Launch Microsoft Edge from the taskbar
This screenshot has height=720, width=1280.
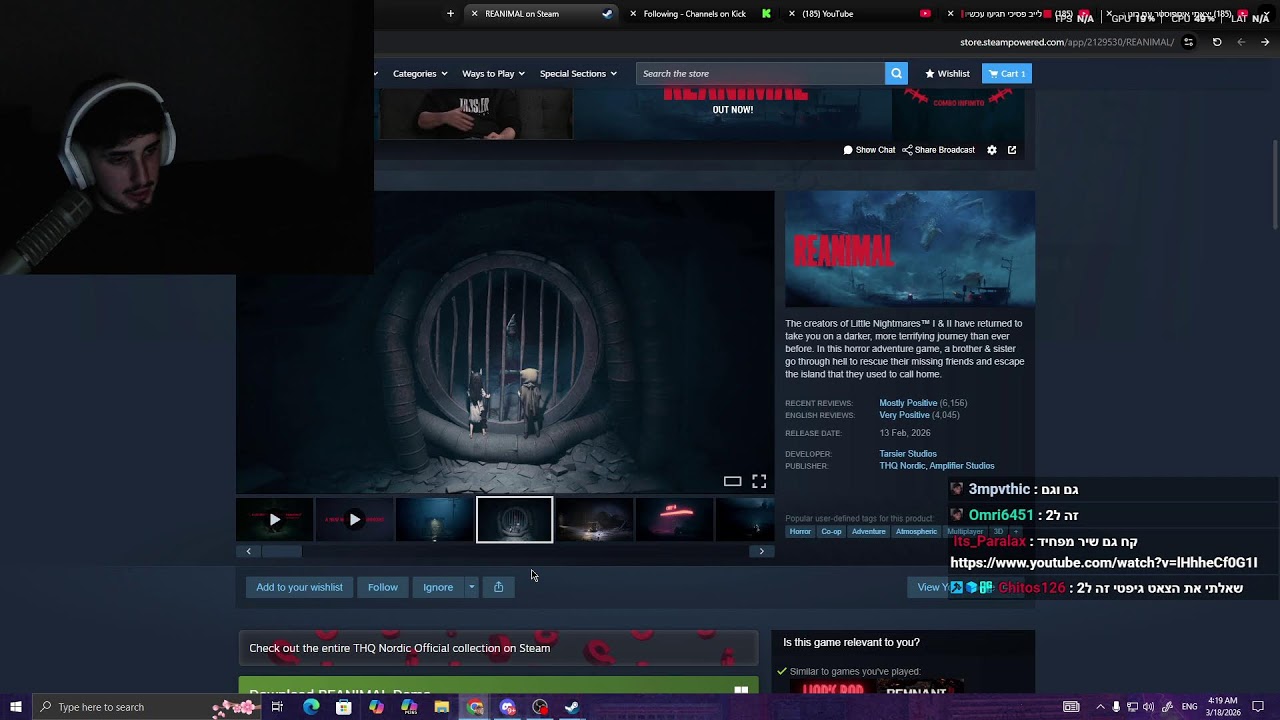point(311,707)
